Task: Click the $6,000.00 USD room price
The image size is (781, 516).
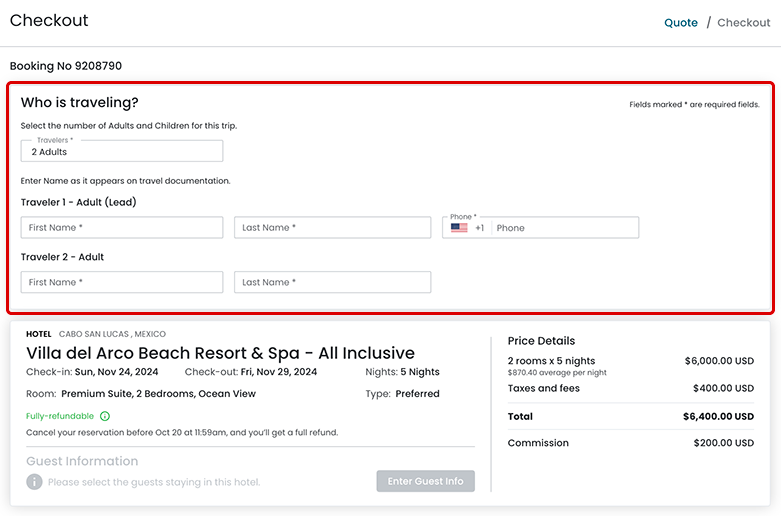Action: click(719, 361)
